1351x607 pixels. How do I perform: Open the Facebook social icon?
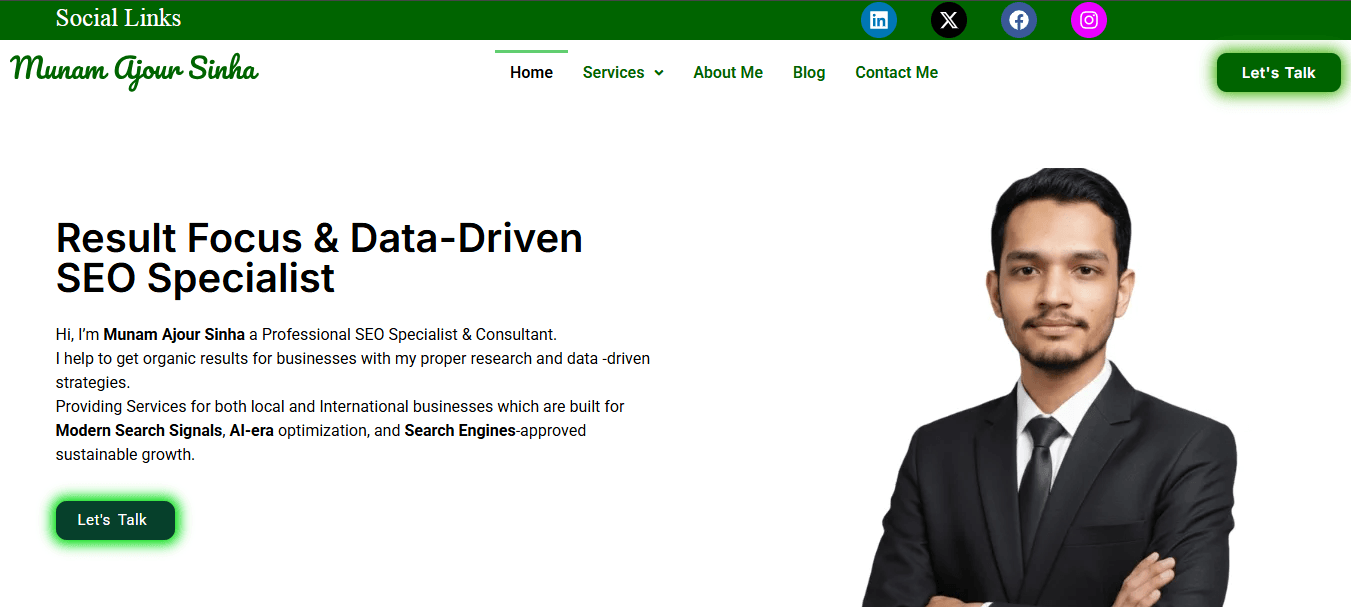tap(1019, 20)
